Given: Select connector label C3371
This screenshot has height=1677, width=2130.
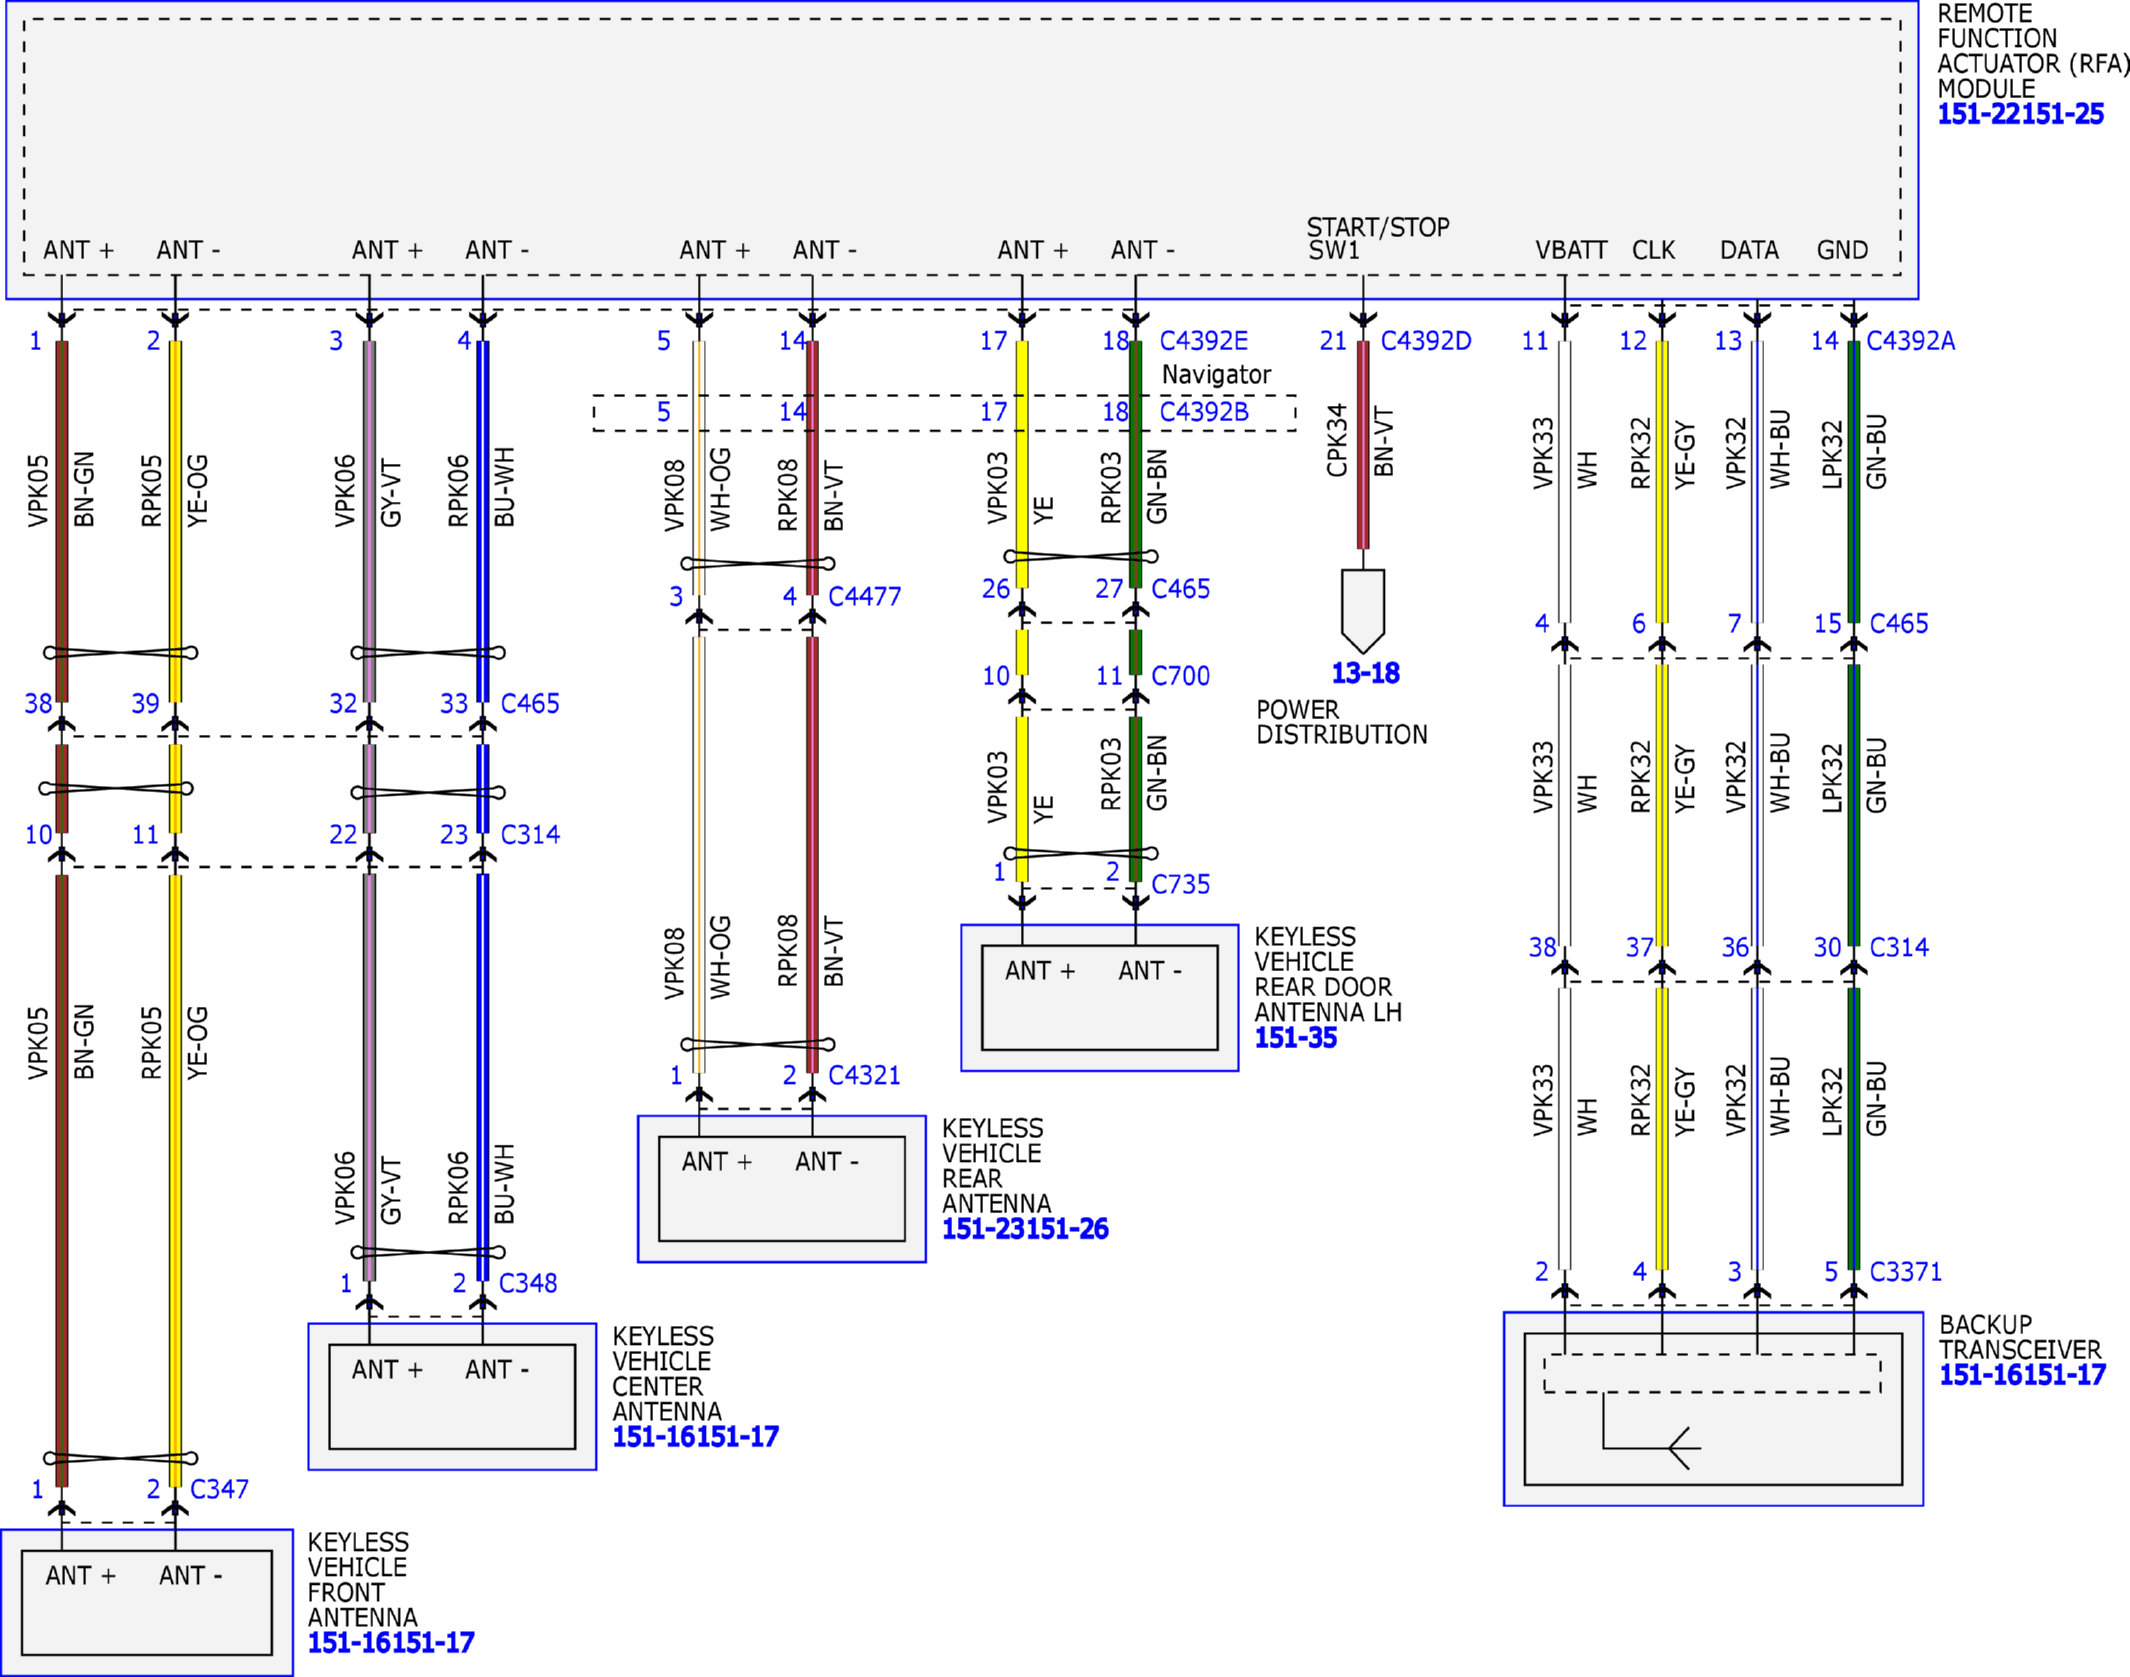Looking at the screenshot, I should tap(1905, 1273).
